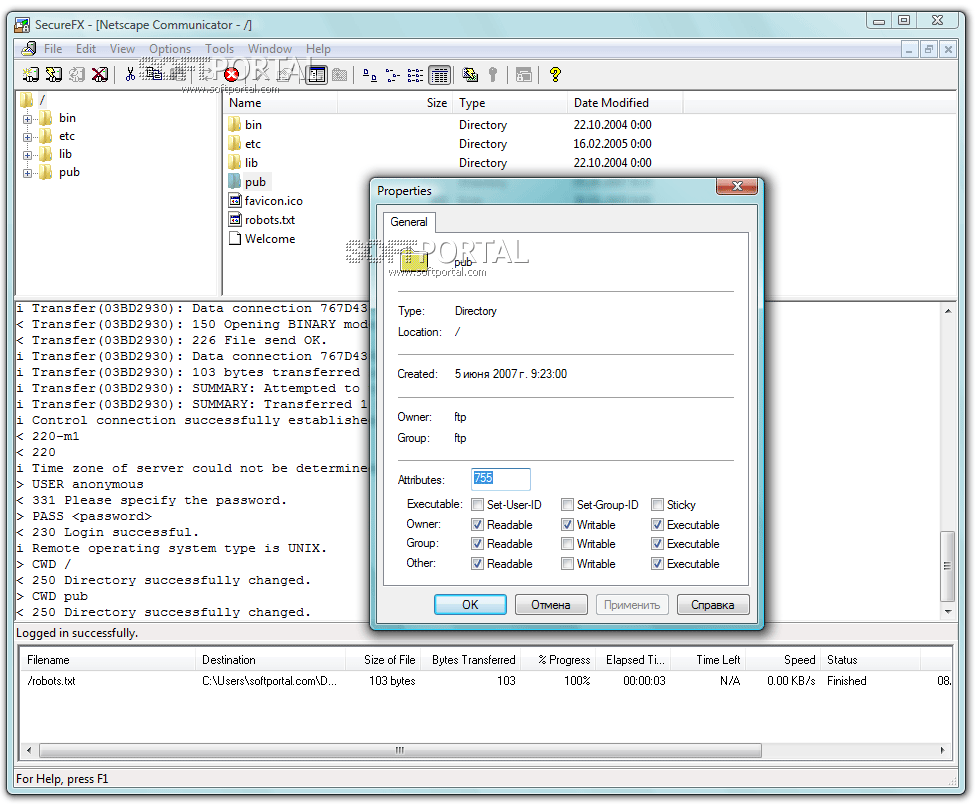Select the /robots.txt transfer queue row

486,681
